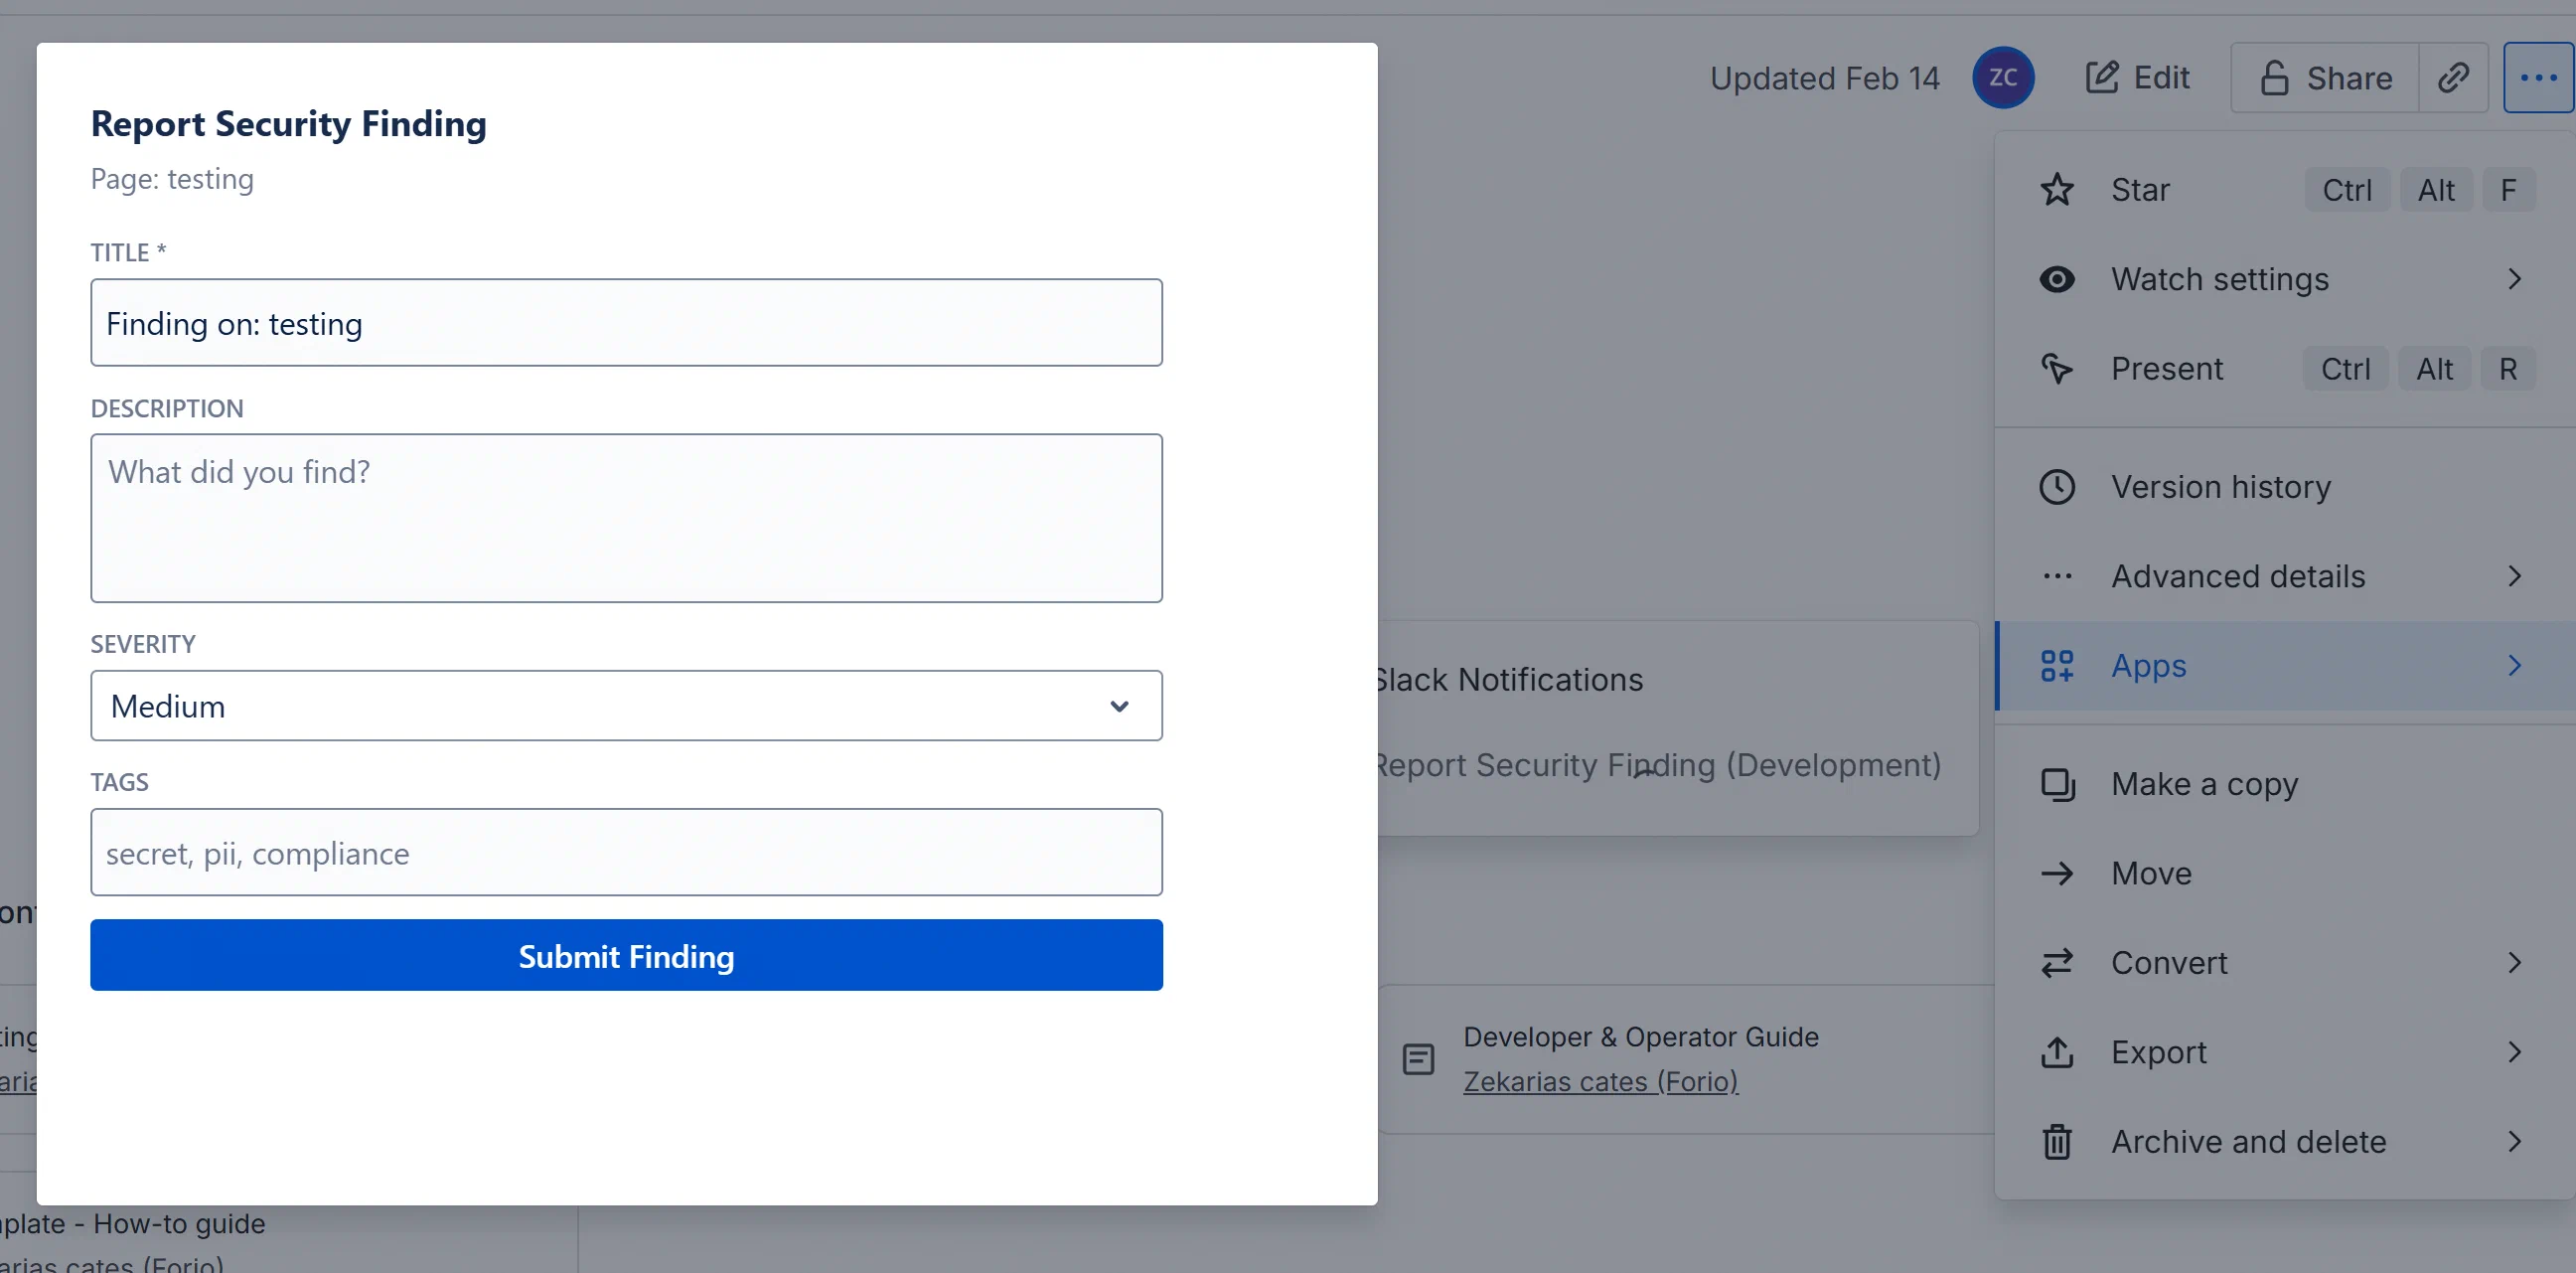Click the Apps grid icon

(x=2057, y=666)
